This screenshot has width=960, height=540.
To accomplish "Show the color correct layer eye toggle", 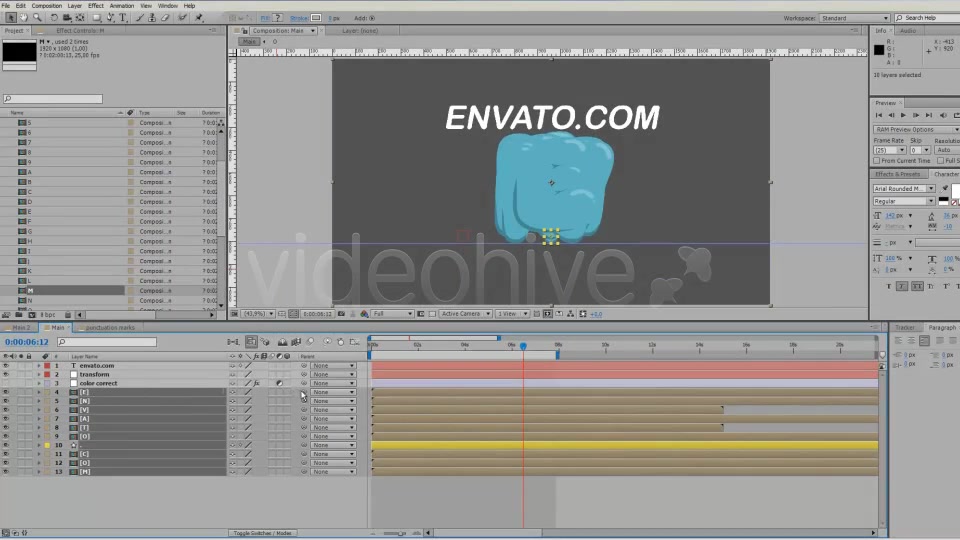I will [6, 383].
